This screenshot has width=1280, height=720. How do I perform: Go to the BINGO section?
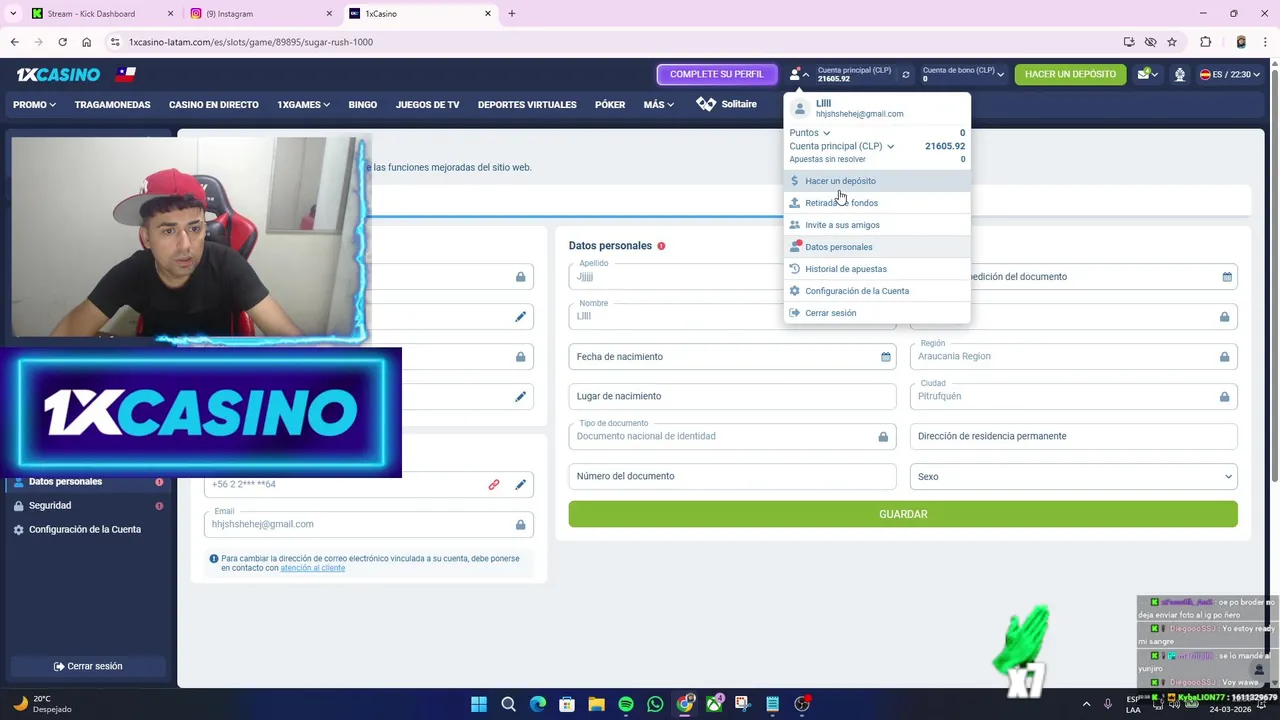pyautogui.click(x=362, y=104)
